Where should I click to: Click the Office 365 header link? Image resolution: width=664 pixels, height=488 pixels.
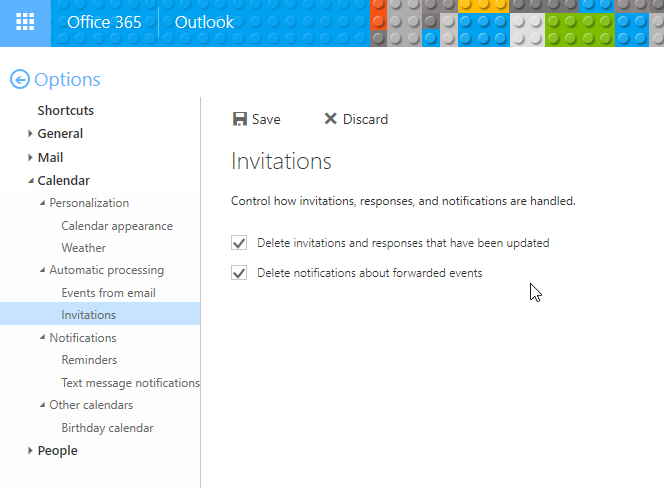104,22
